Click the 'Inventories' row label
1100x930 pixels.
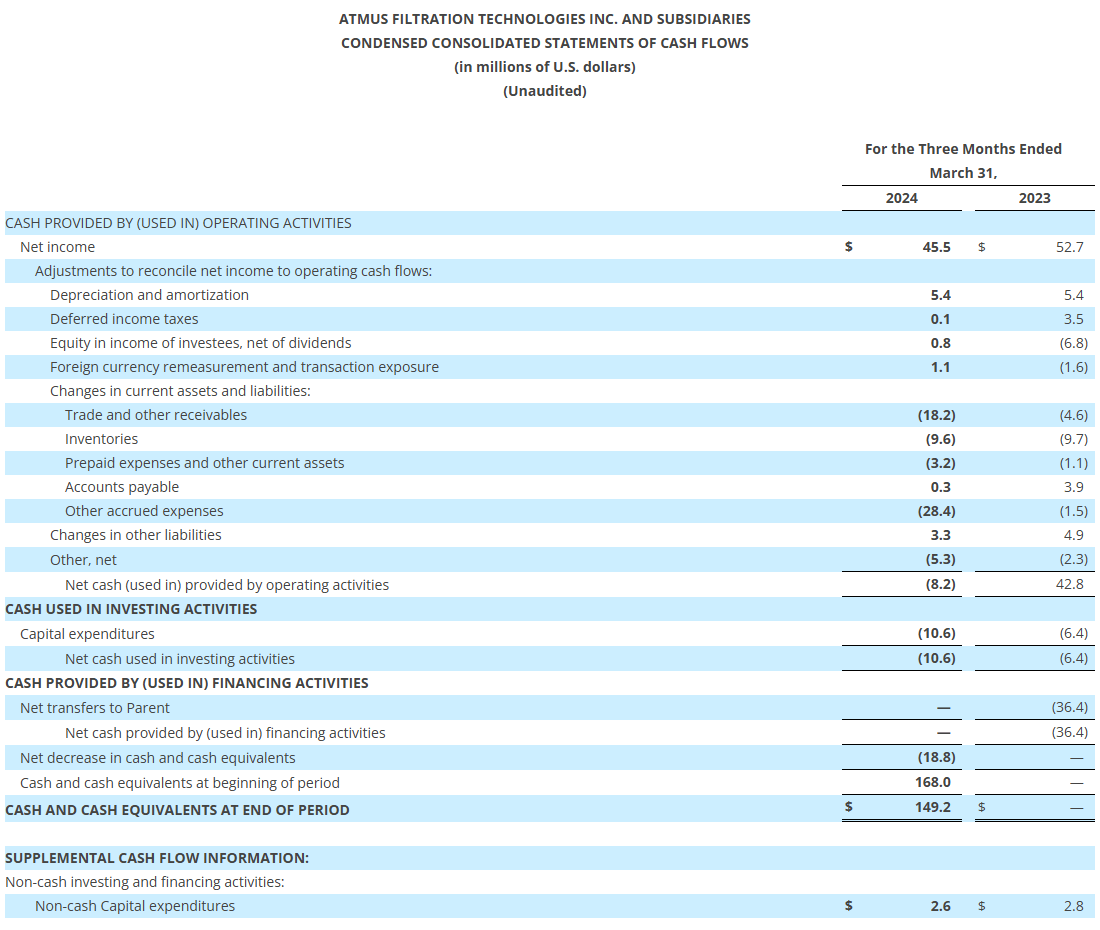[x=101, y=439]
